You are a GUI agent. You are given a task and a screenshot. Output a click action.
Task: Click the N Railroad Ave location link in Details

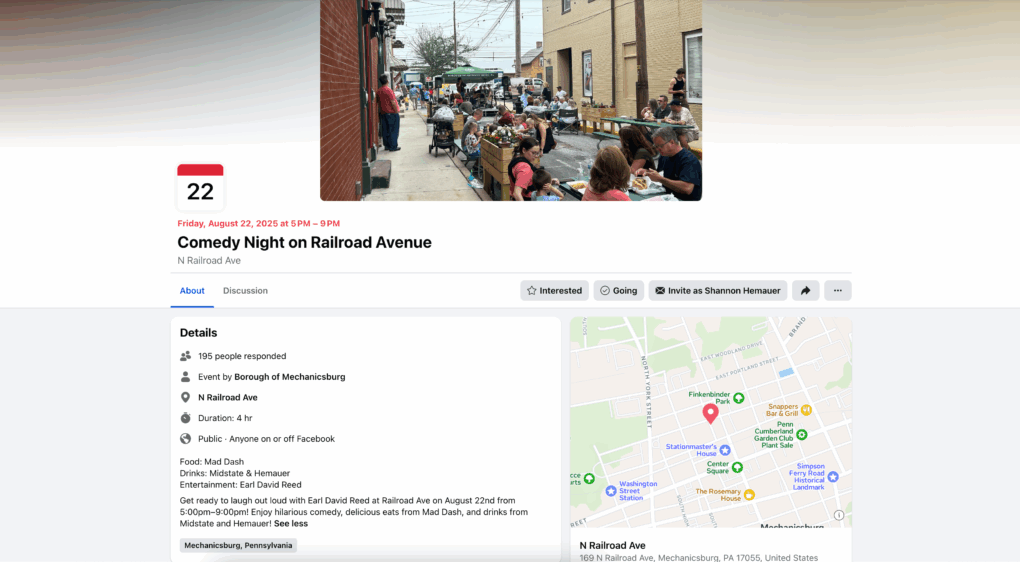(x=228, y=397)
